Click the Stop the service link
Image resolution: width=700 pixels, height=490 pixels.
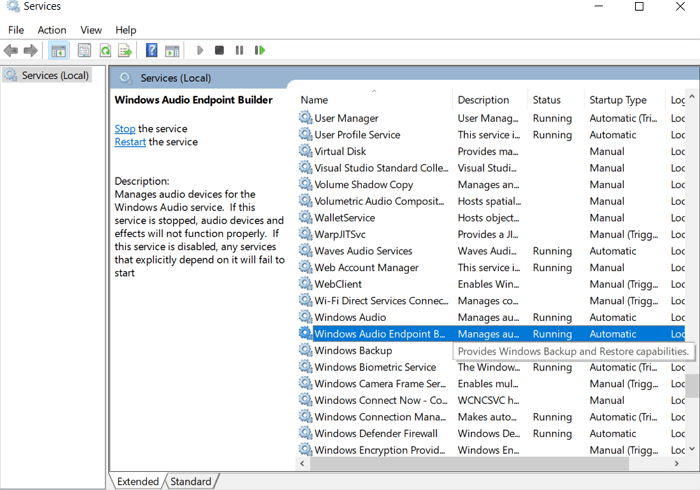[x=125, y=129]
